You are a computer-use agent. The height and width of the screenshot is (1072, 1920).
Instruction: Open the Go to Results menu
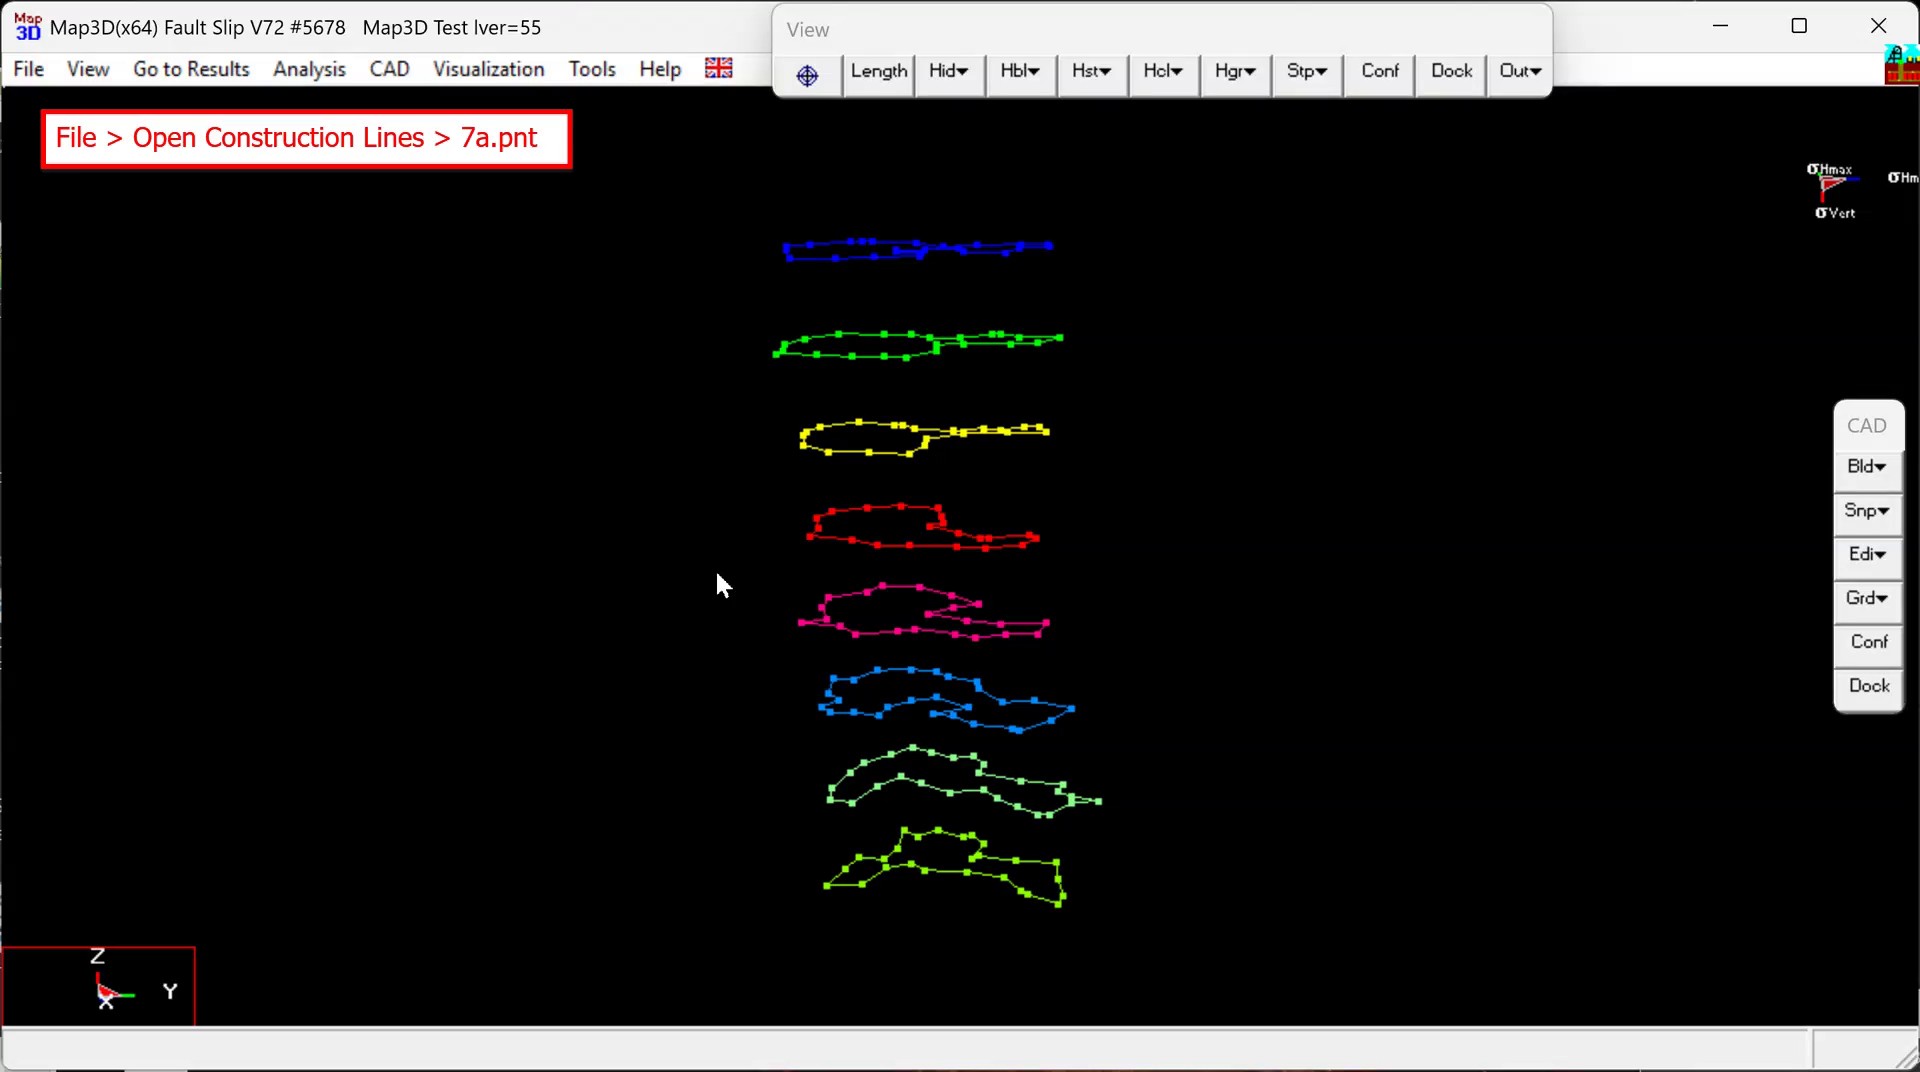pyautogui.click(x=191, y=69)
